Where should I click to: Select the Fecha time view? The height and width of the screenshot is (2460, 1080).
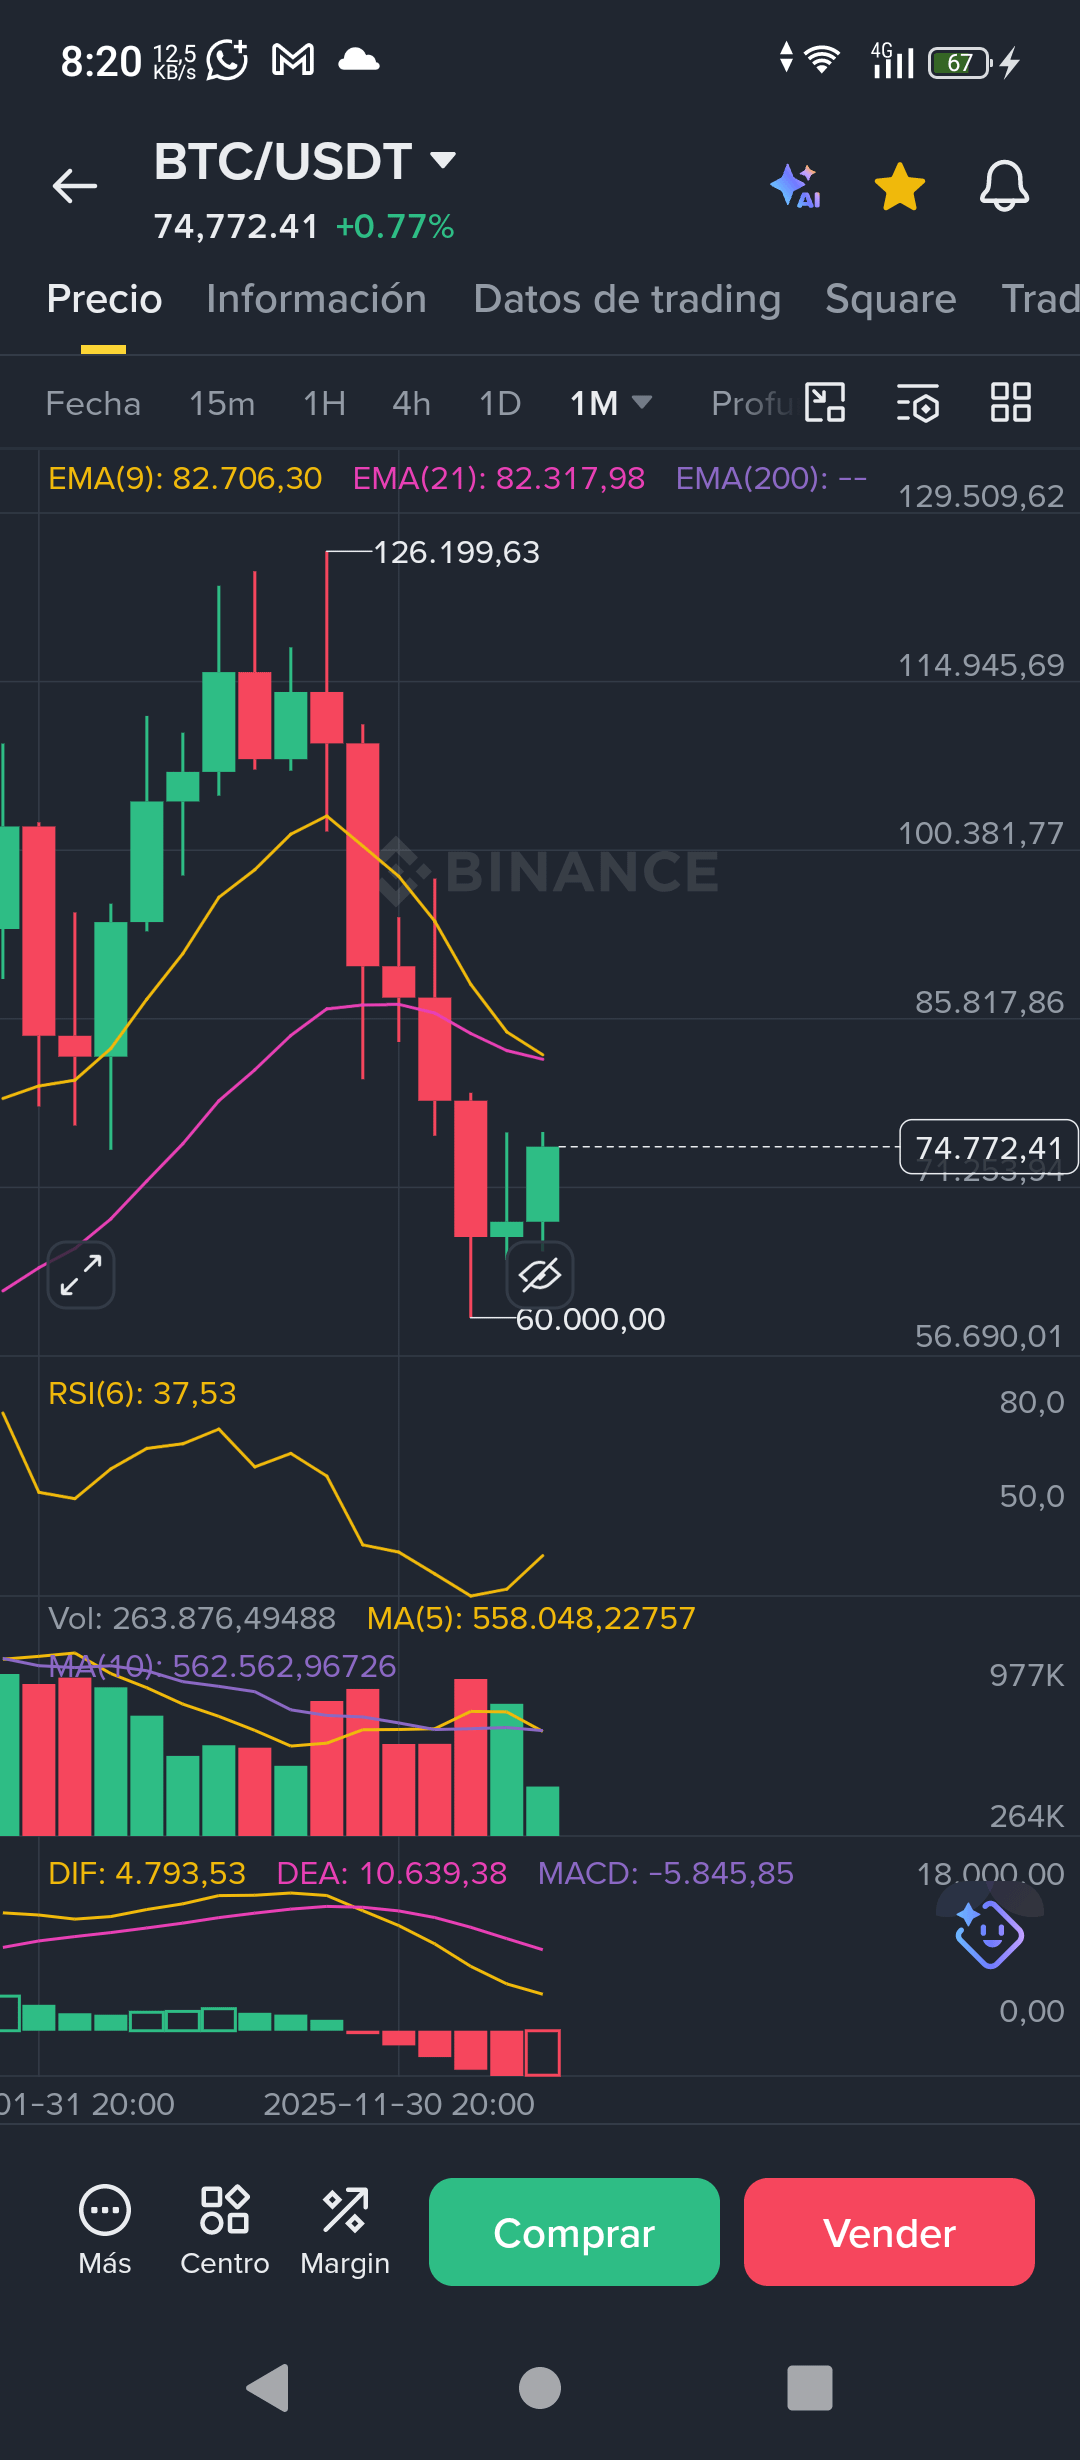point(93,404)
